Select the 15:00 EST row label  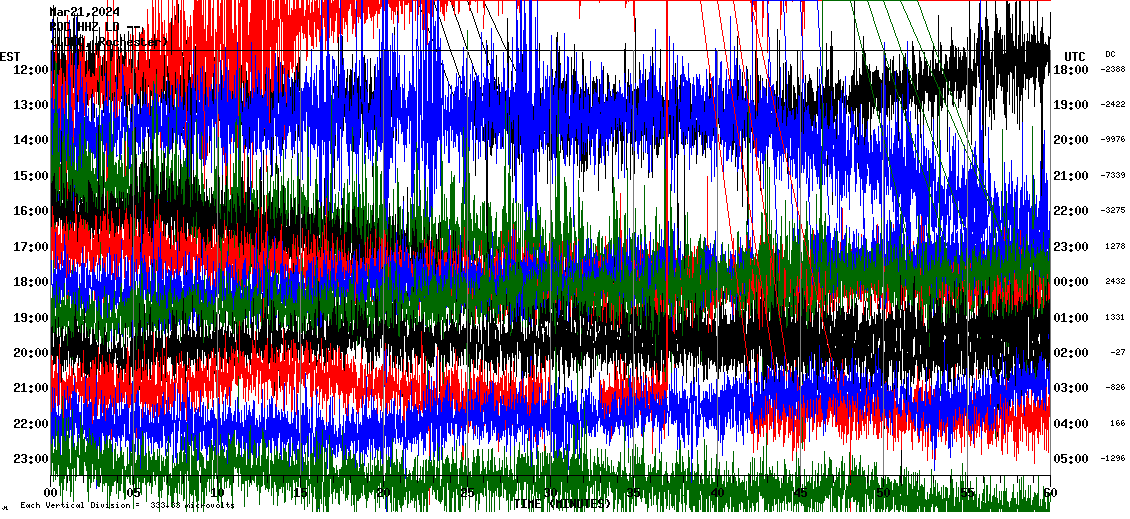click(x=31, y=176)
